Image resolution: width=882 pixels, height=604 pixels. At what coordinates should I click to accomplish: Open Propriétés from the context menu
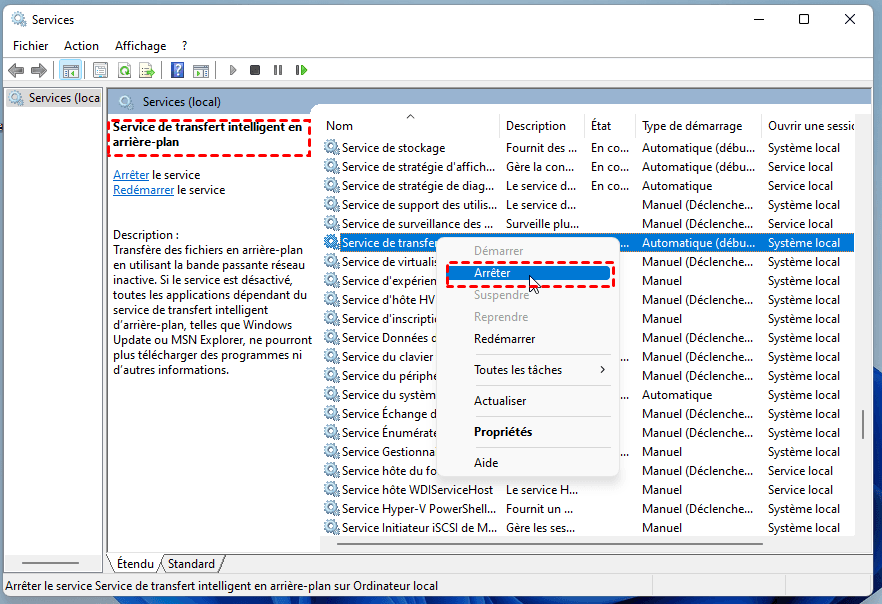tap(529, 432)
